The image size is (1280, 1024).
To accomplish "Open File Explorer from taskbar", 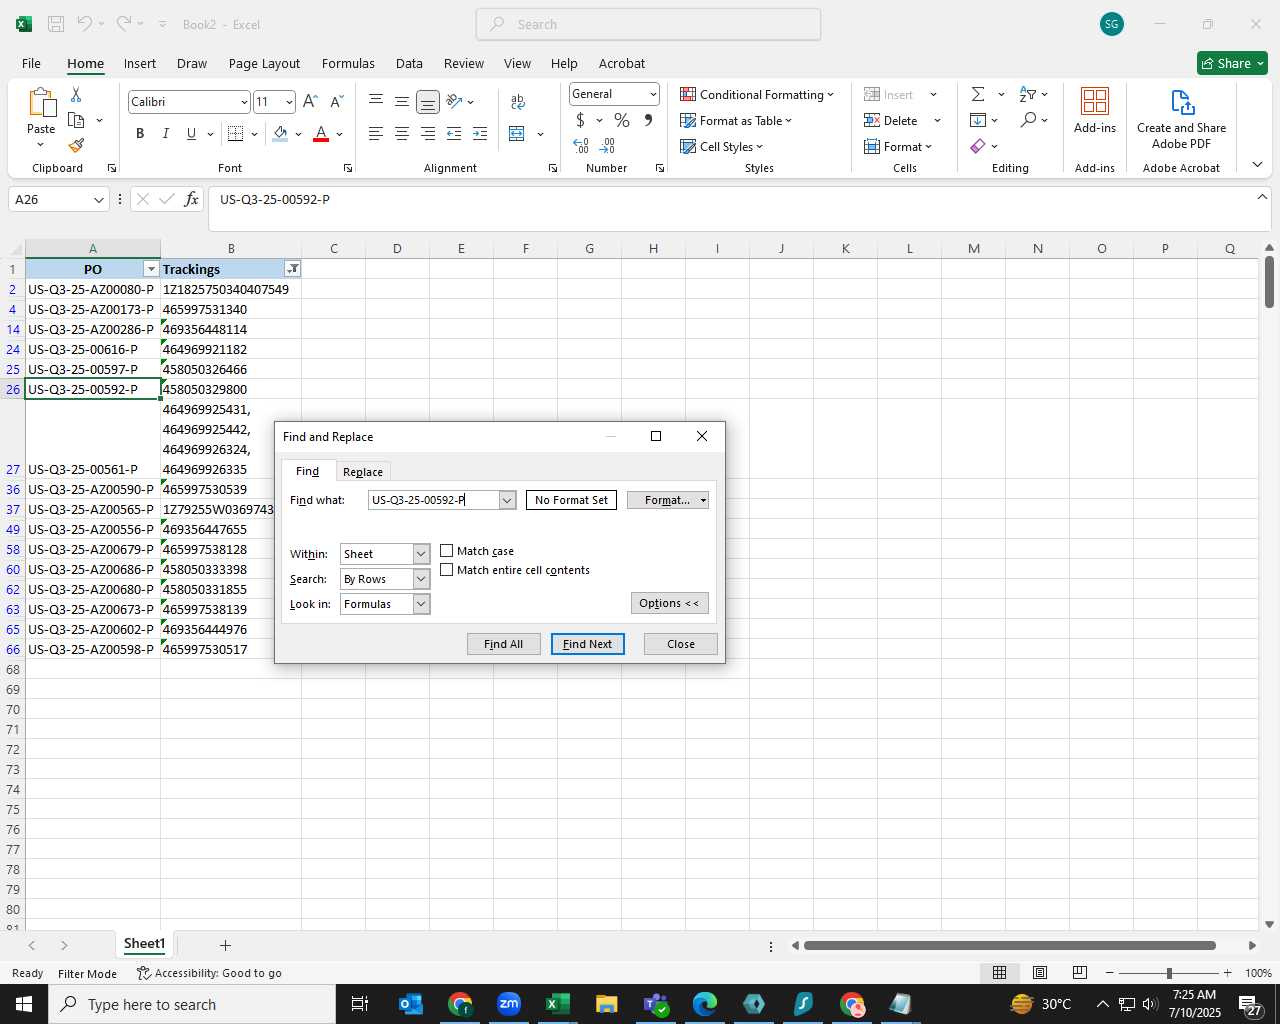I will pos(607,1004).
